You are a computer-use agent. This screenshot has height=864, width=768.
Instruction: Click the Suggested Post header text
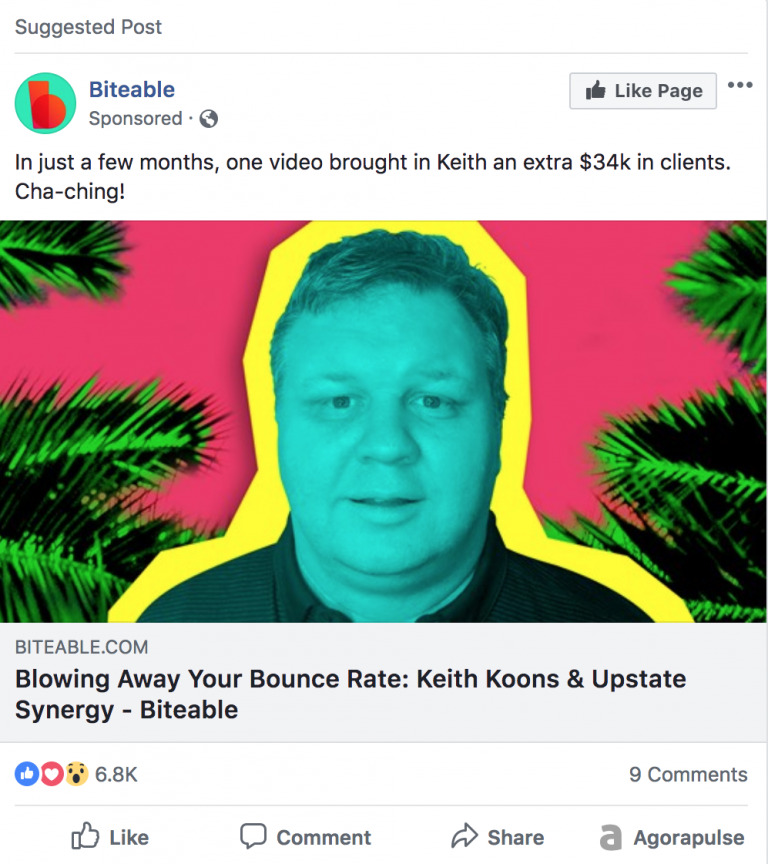(88, 27)
